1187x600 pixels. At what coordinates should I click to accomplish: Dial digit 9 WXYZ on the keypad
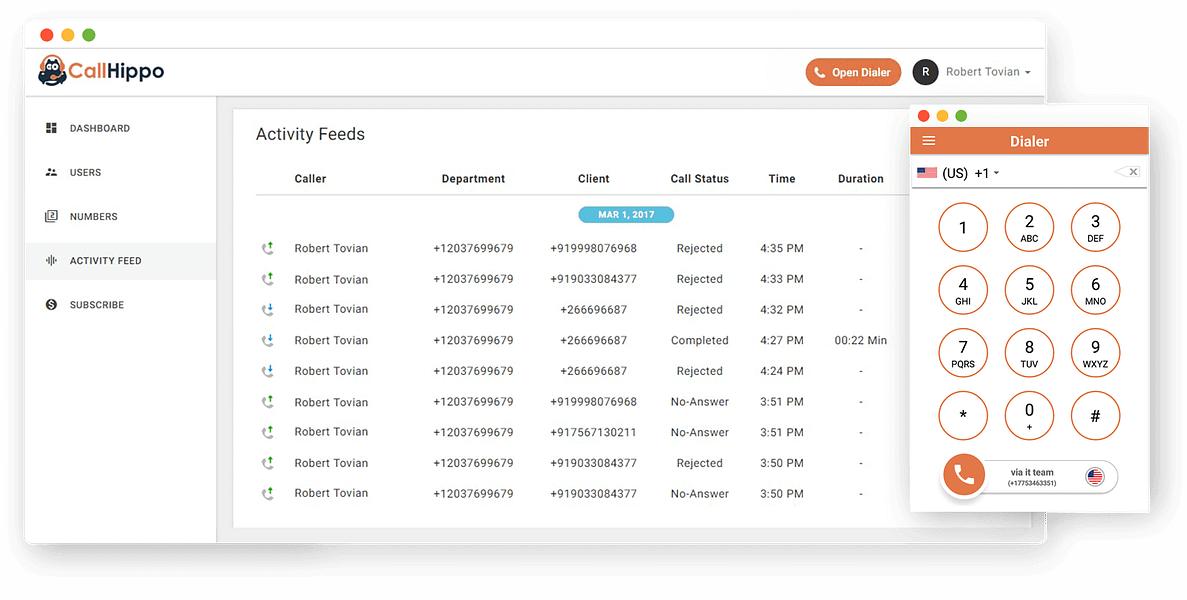point(1095,353)
